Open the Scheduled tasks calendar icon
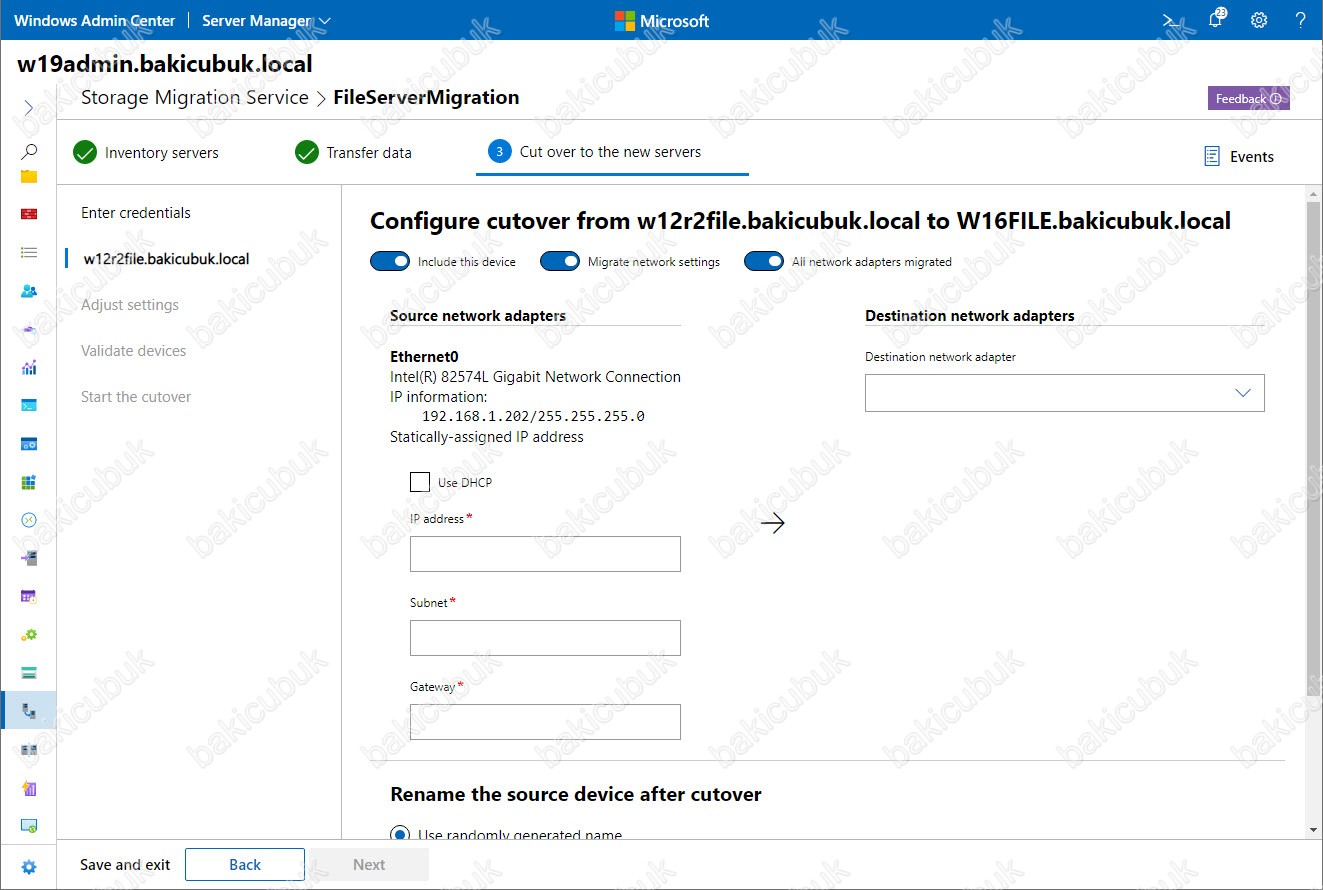 [29, 596]
